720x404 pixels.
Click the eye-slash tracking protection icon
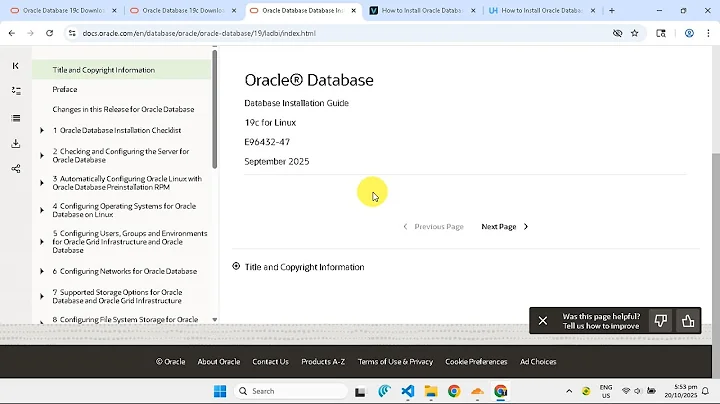(617, 33)
